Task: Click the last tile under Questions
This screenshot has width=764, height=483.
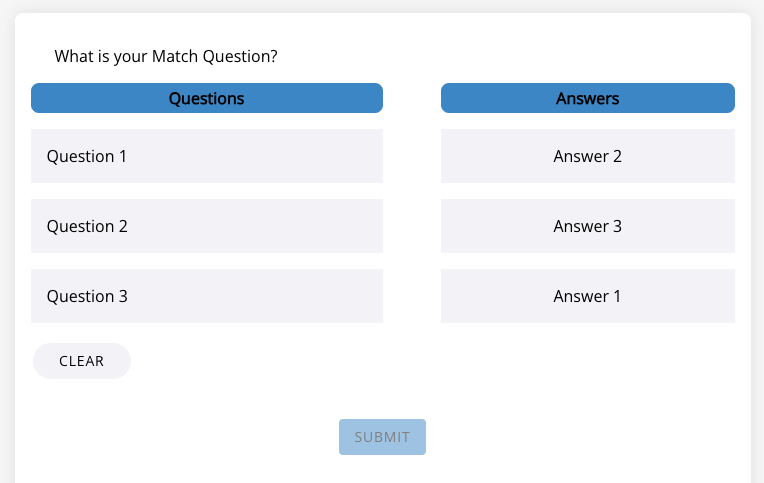Action: pyautogui.click(x=206, y=296)
